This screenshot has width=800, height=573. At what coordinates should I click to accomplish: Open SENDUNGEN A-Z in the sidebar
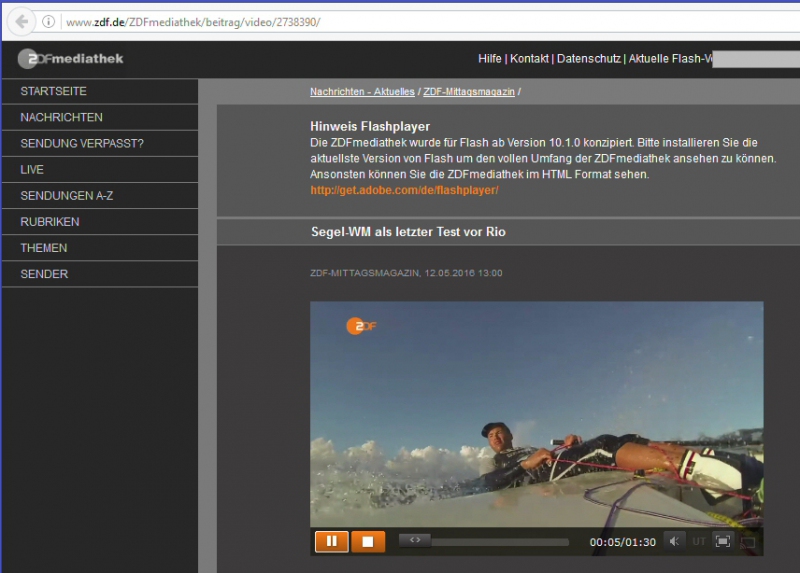100,195
